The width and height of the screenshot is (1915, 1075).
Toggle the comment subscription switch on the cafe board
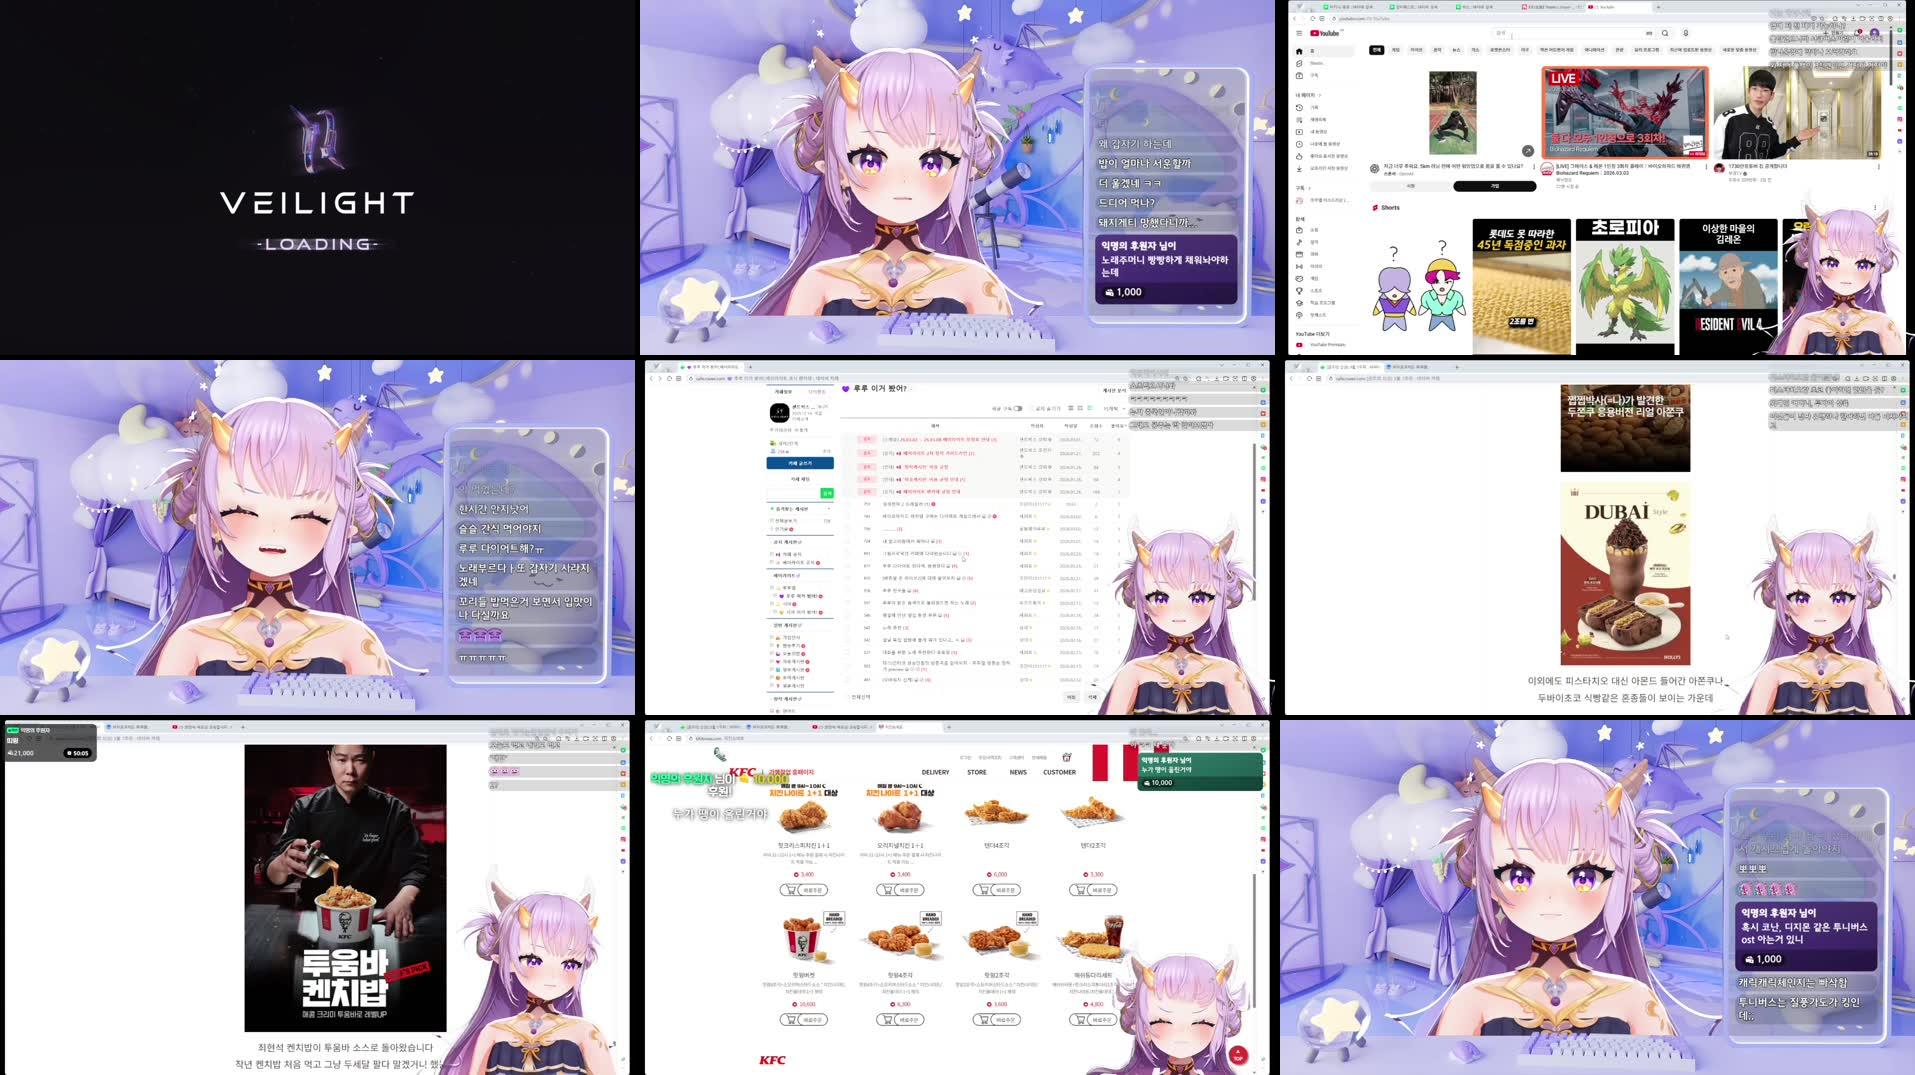click(1017, 409)
